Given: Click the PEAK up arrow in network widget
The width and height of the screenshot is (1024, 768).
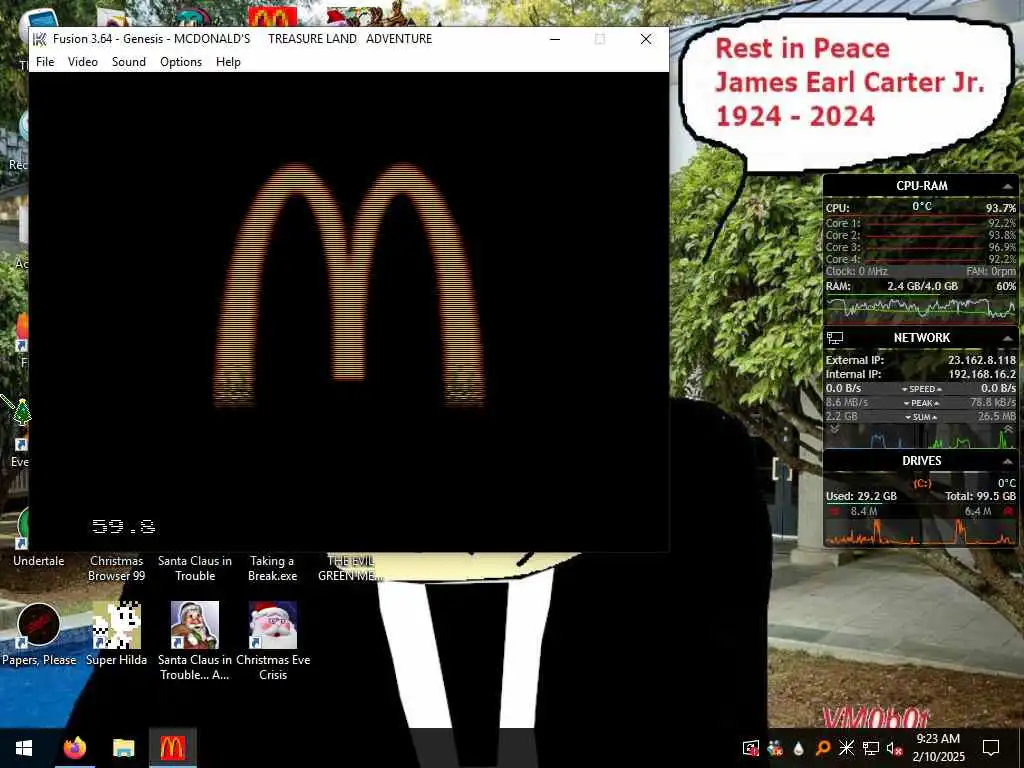Looking at the screenshot, I should pyautogui.click(x=936, y=403).
